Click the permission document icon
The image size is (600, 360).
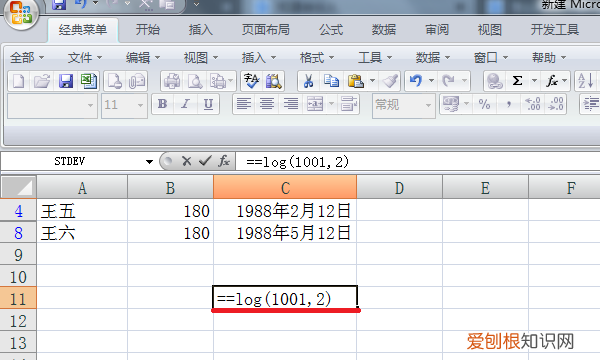[114, 81]
